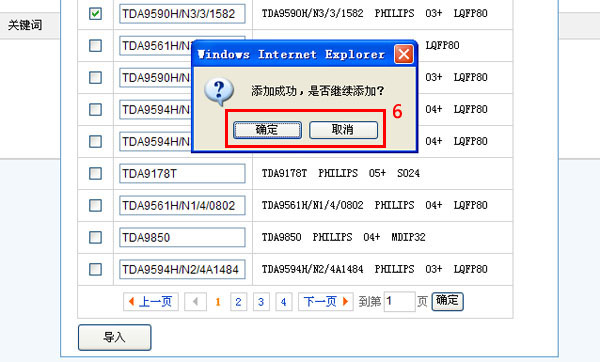Uncheck the TDA9590H/N3/3/1582 checkbox
Screen dimensions: 600x362
pos(95,14)
